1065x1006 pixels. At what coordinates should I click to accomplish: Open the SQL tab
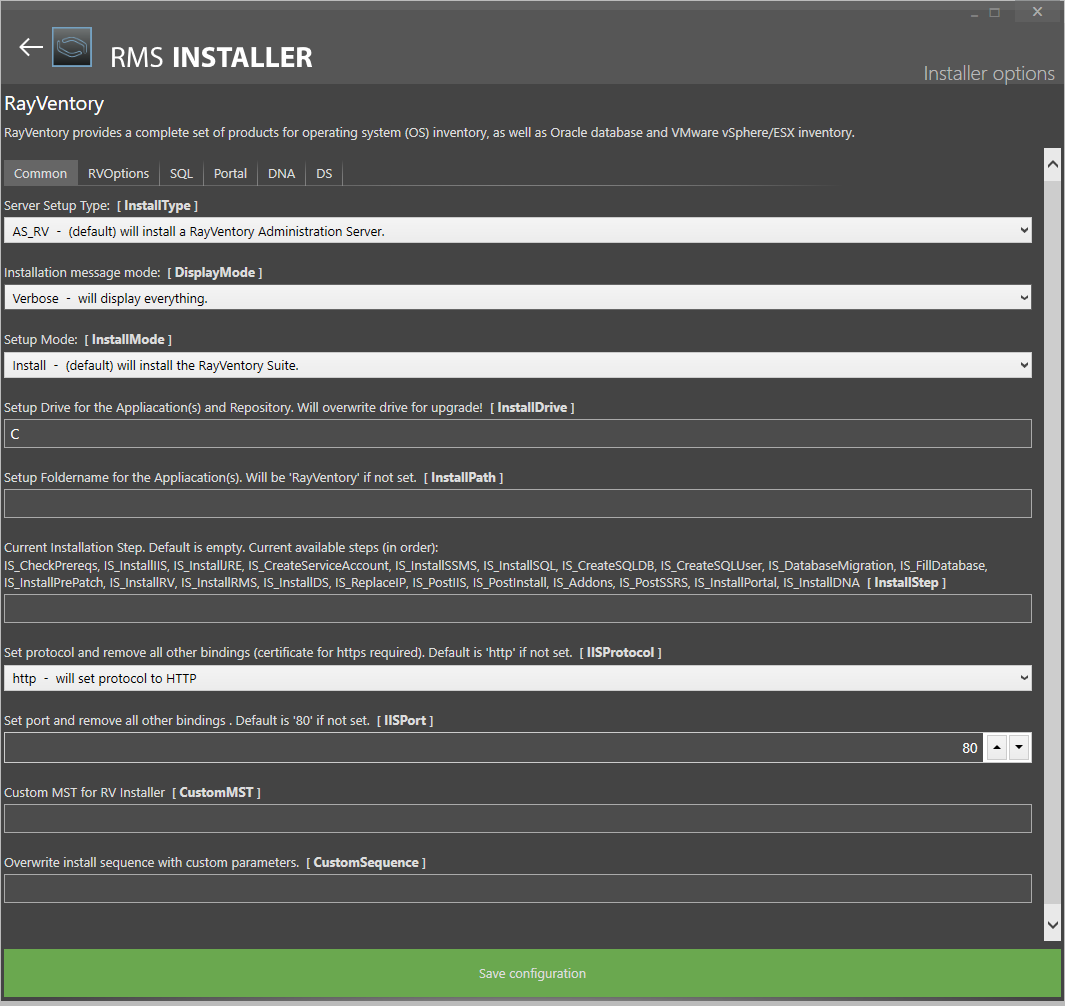coord(181,173)
